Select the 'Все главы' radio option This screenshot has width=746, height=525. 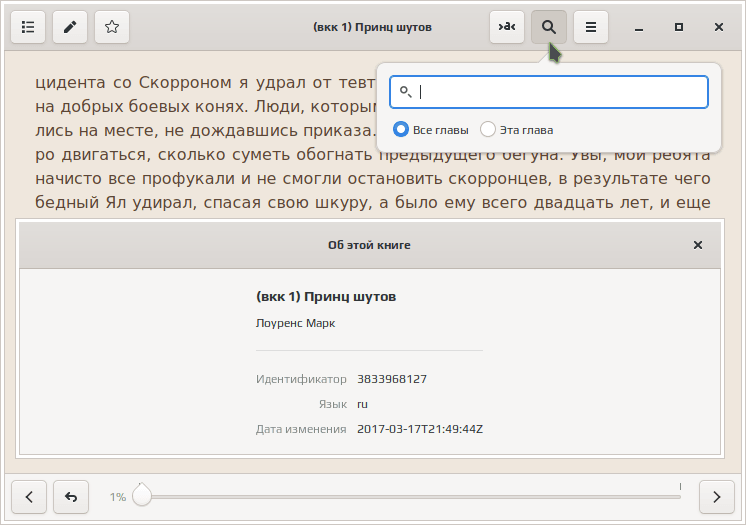pos(401,129)
